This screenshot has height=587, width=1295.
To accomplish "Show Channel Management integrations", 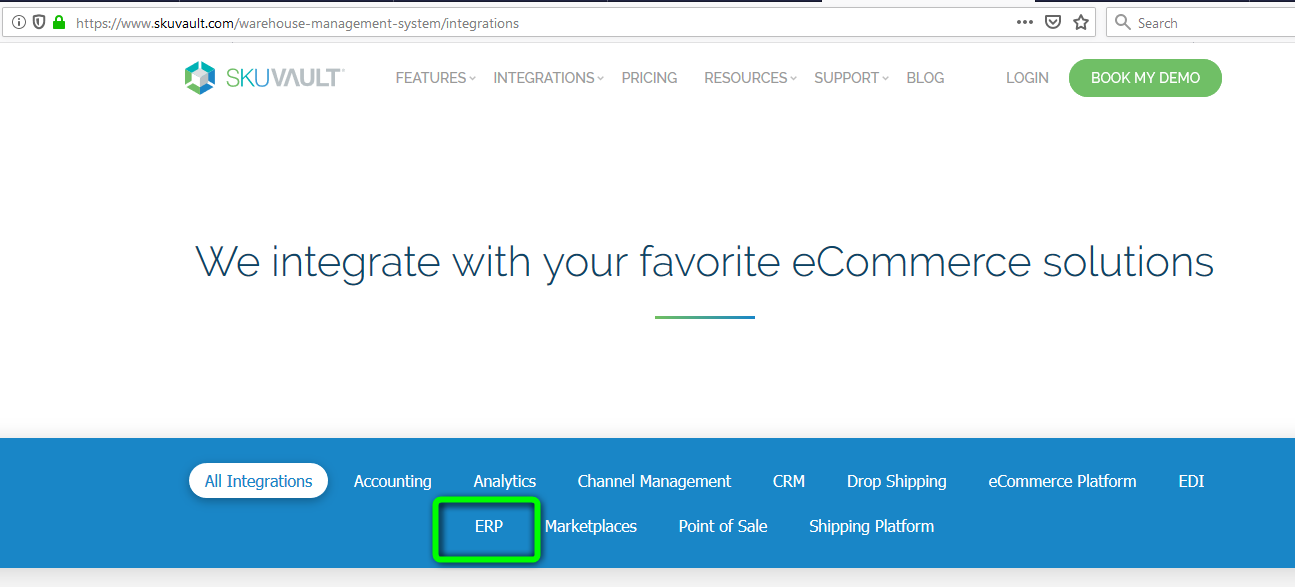I will coord(654,481).
